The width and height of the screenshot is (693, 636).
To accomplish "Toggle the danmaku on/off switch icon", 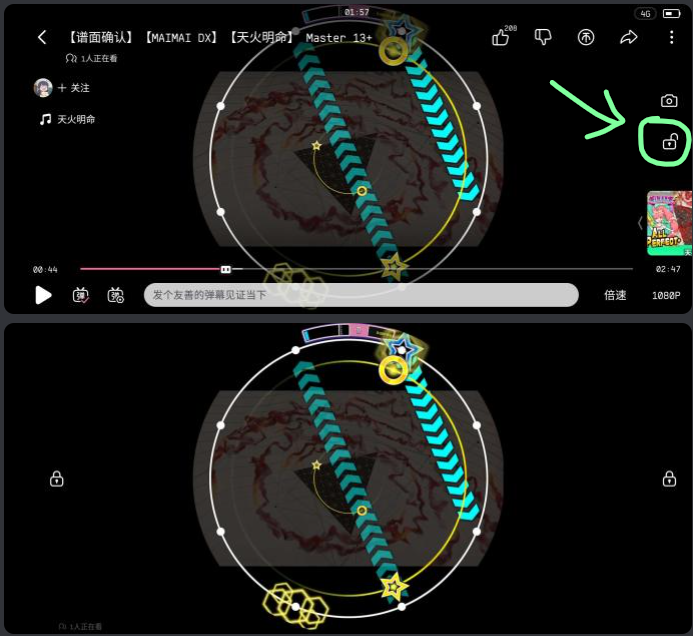I will point(81,295).
